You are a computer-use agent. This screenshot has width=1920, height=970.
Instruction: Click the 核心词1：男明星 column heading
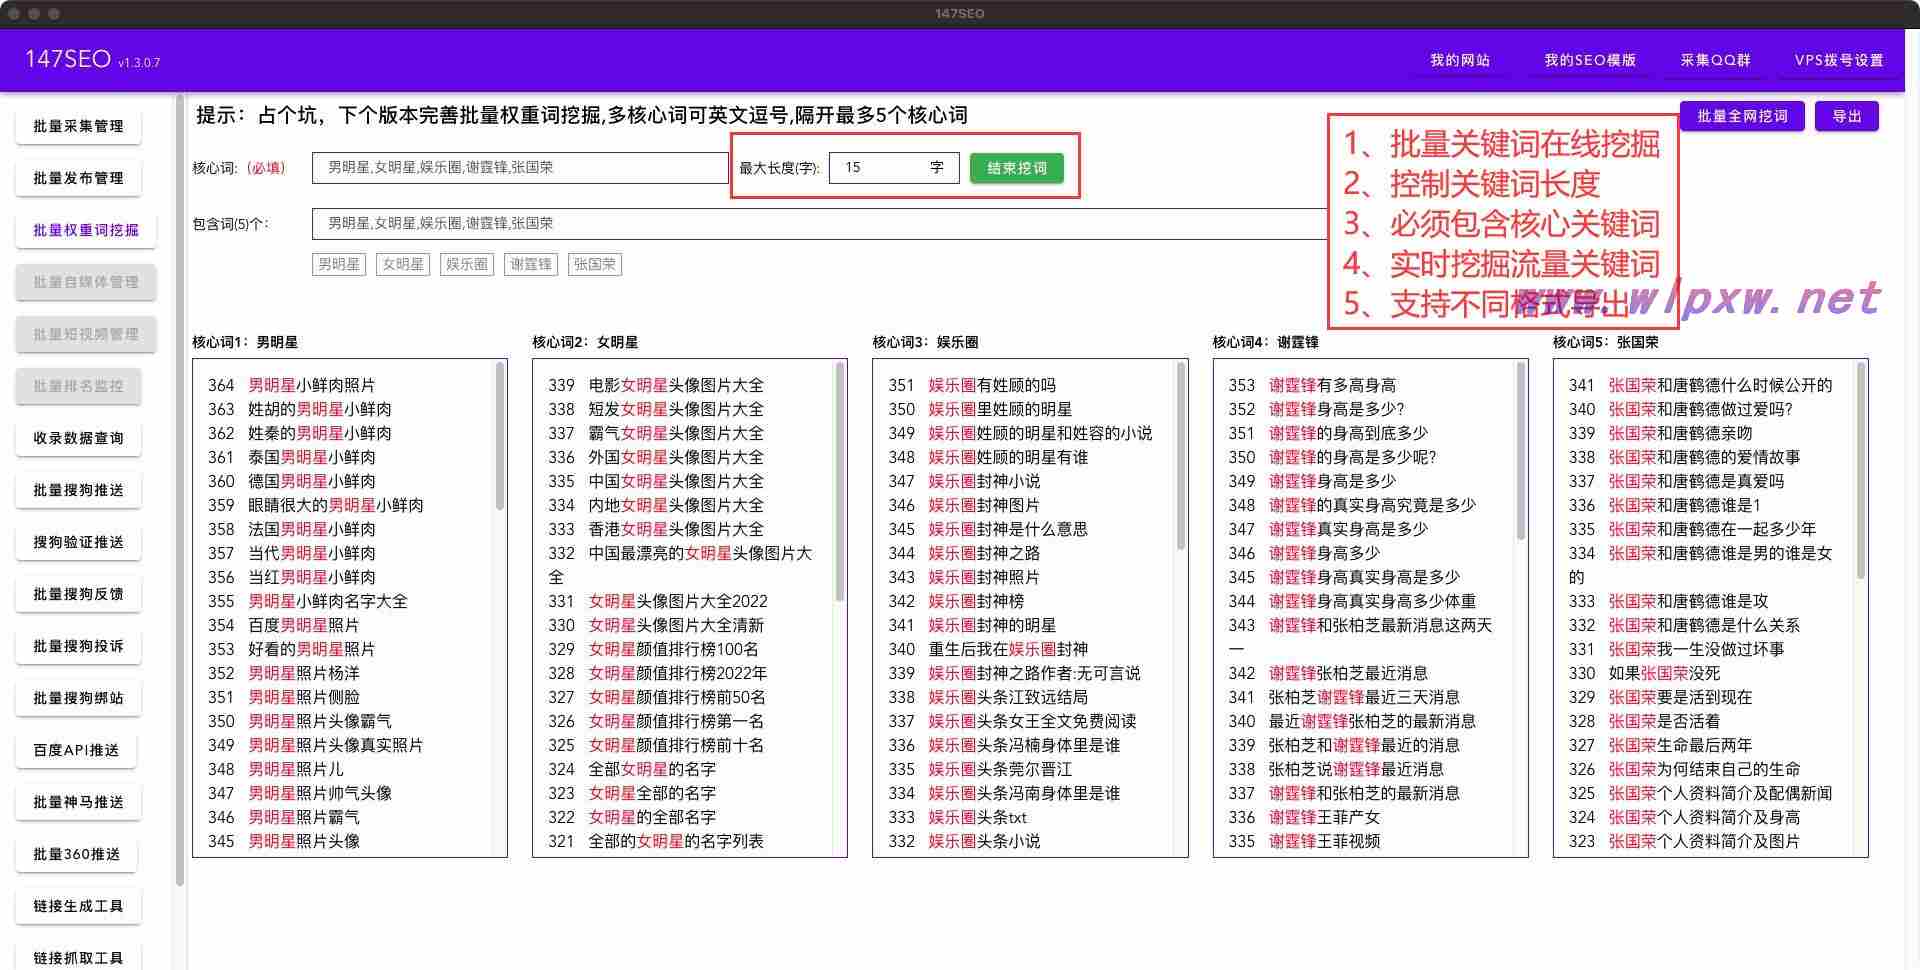(x=245, y=342)
